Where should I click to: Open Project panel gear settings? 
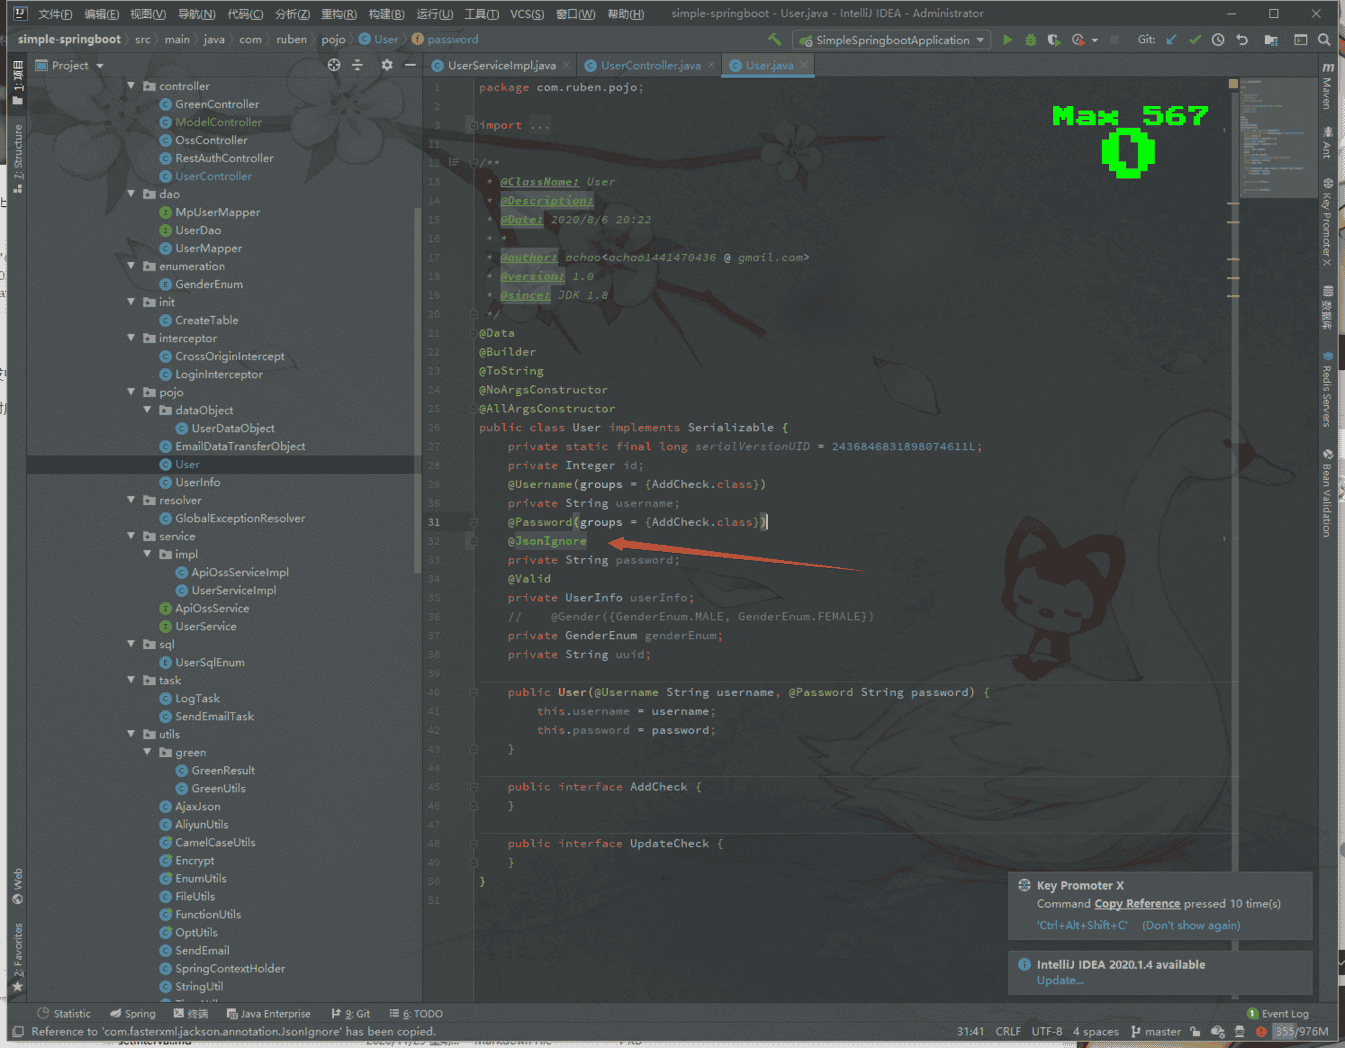387,65
